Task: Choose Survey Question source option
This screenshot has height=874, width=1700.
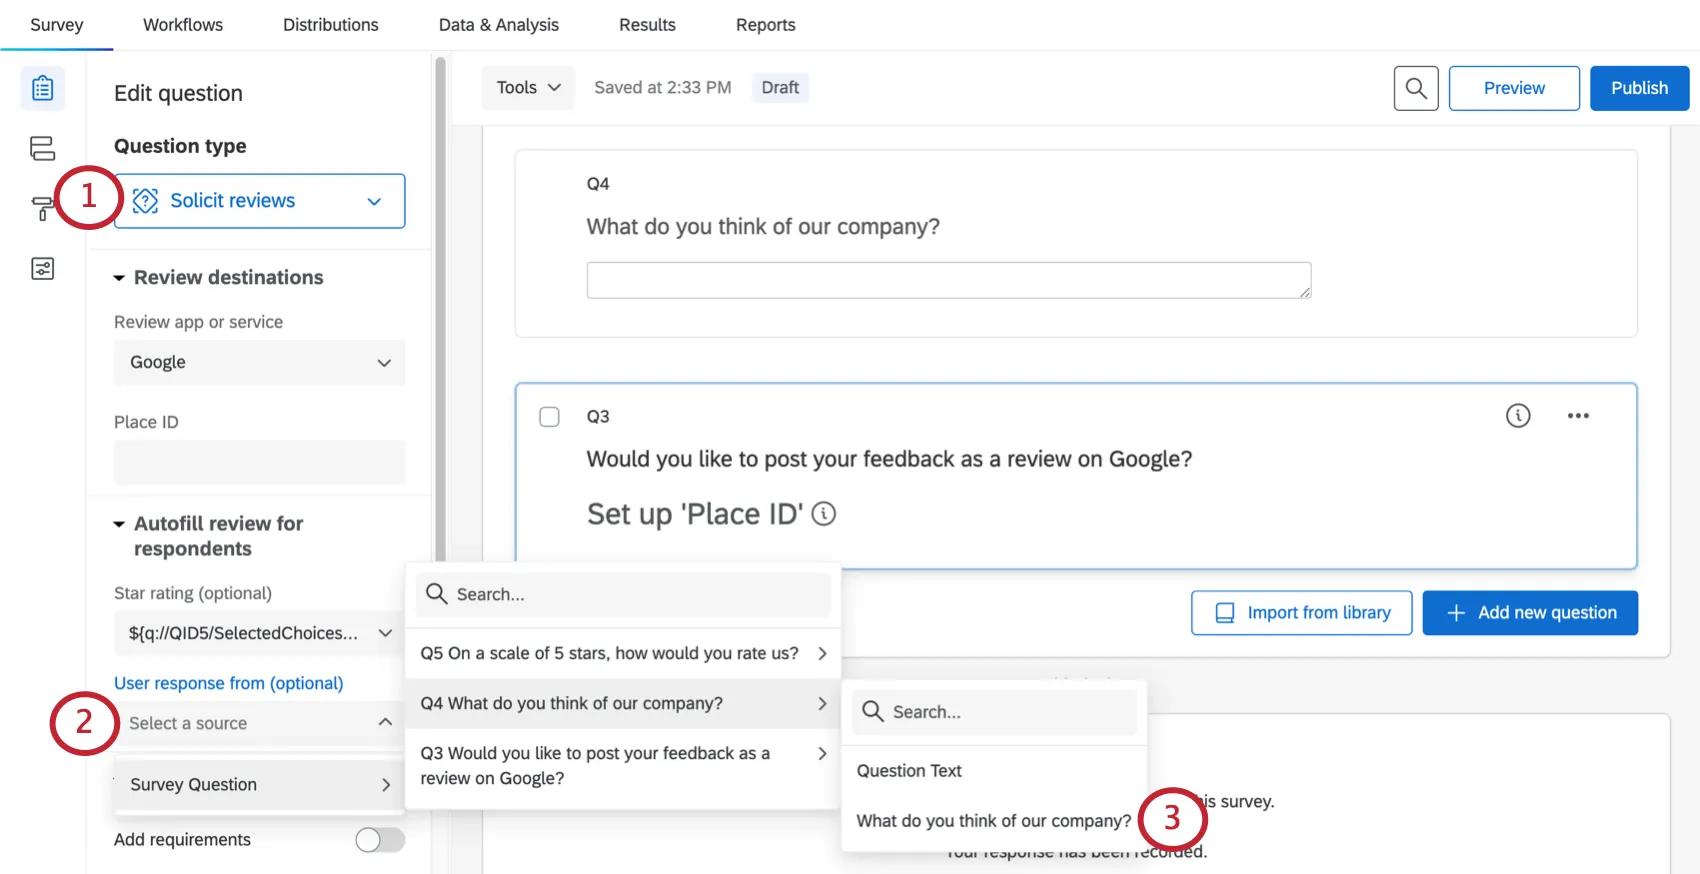Action: point(260,785)
